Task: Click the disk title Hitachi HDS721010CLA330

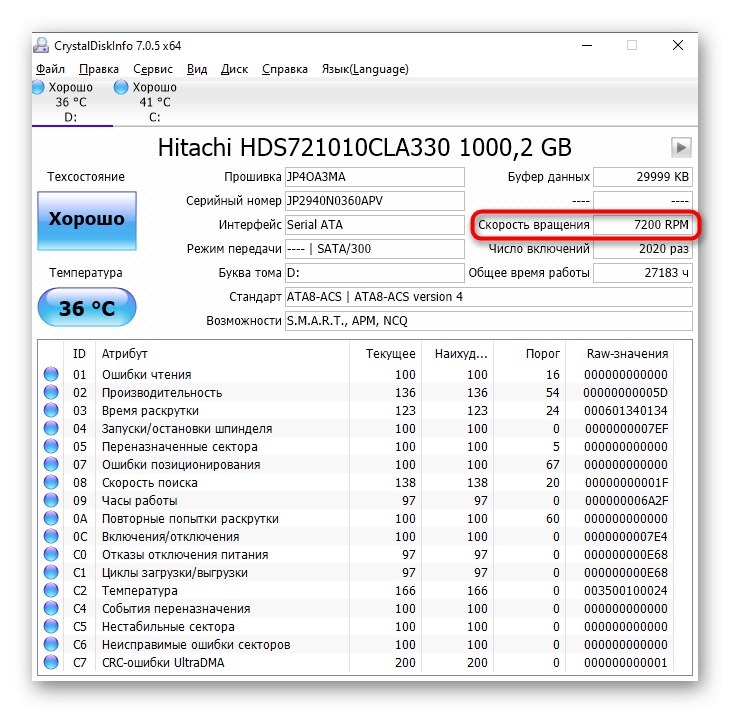Action: coord(365,148)
